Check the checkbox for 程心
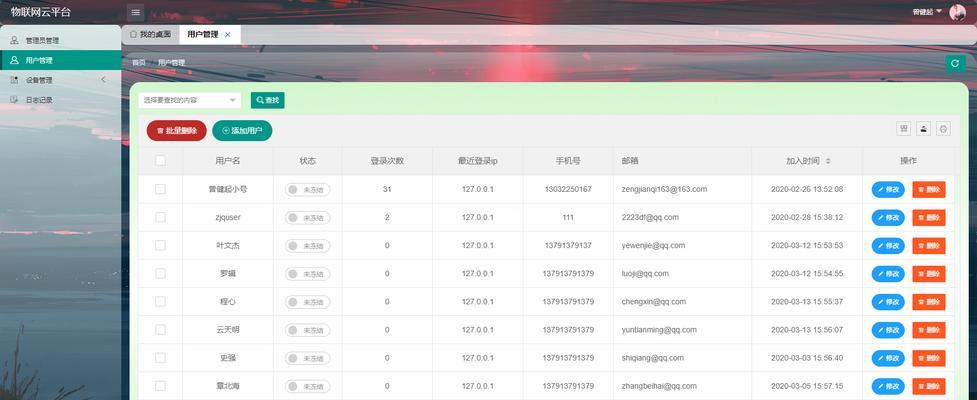Image resolution: width=977 pixels, height=400 pixels. coord(160,302)
